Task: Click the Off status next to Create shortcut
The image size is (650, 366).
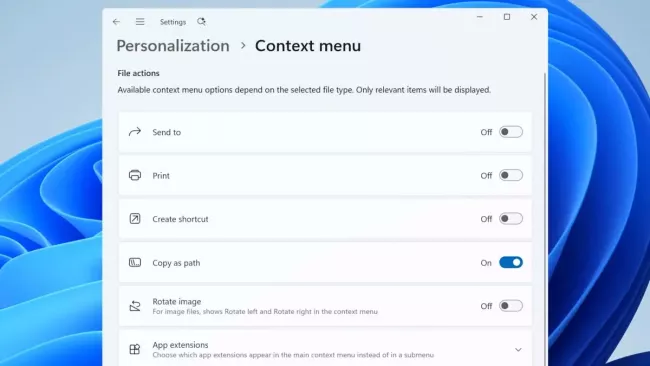Action: point(486,219)
